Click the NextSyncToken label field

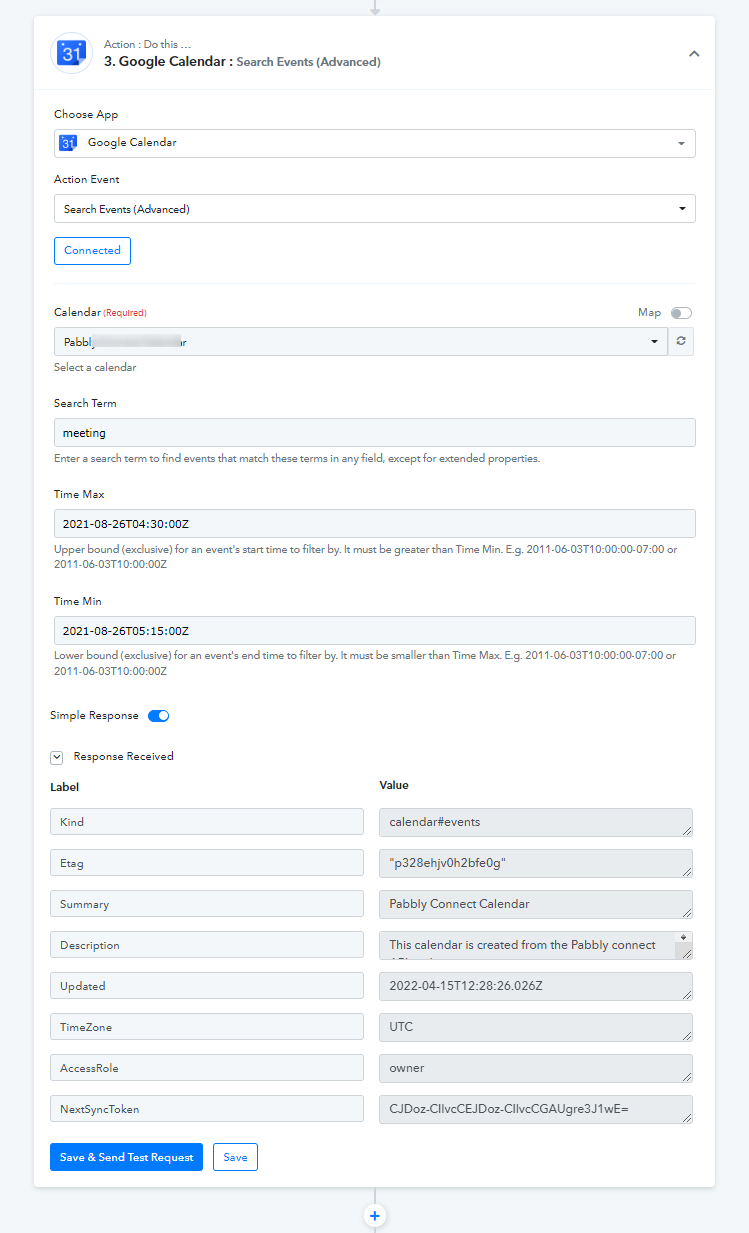207,1109
